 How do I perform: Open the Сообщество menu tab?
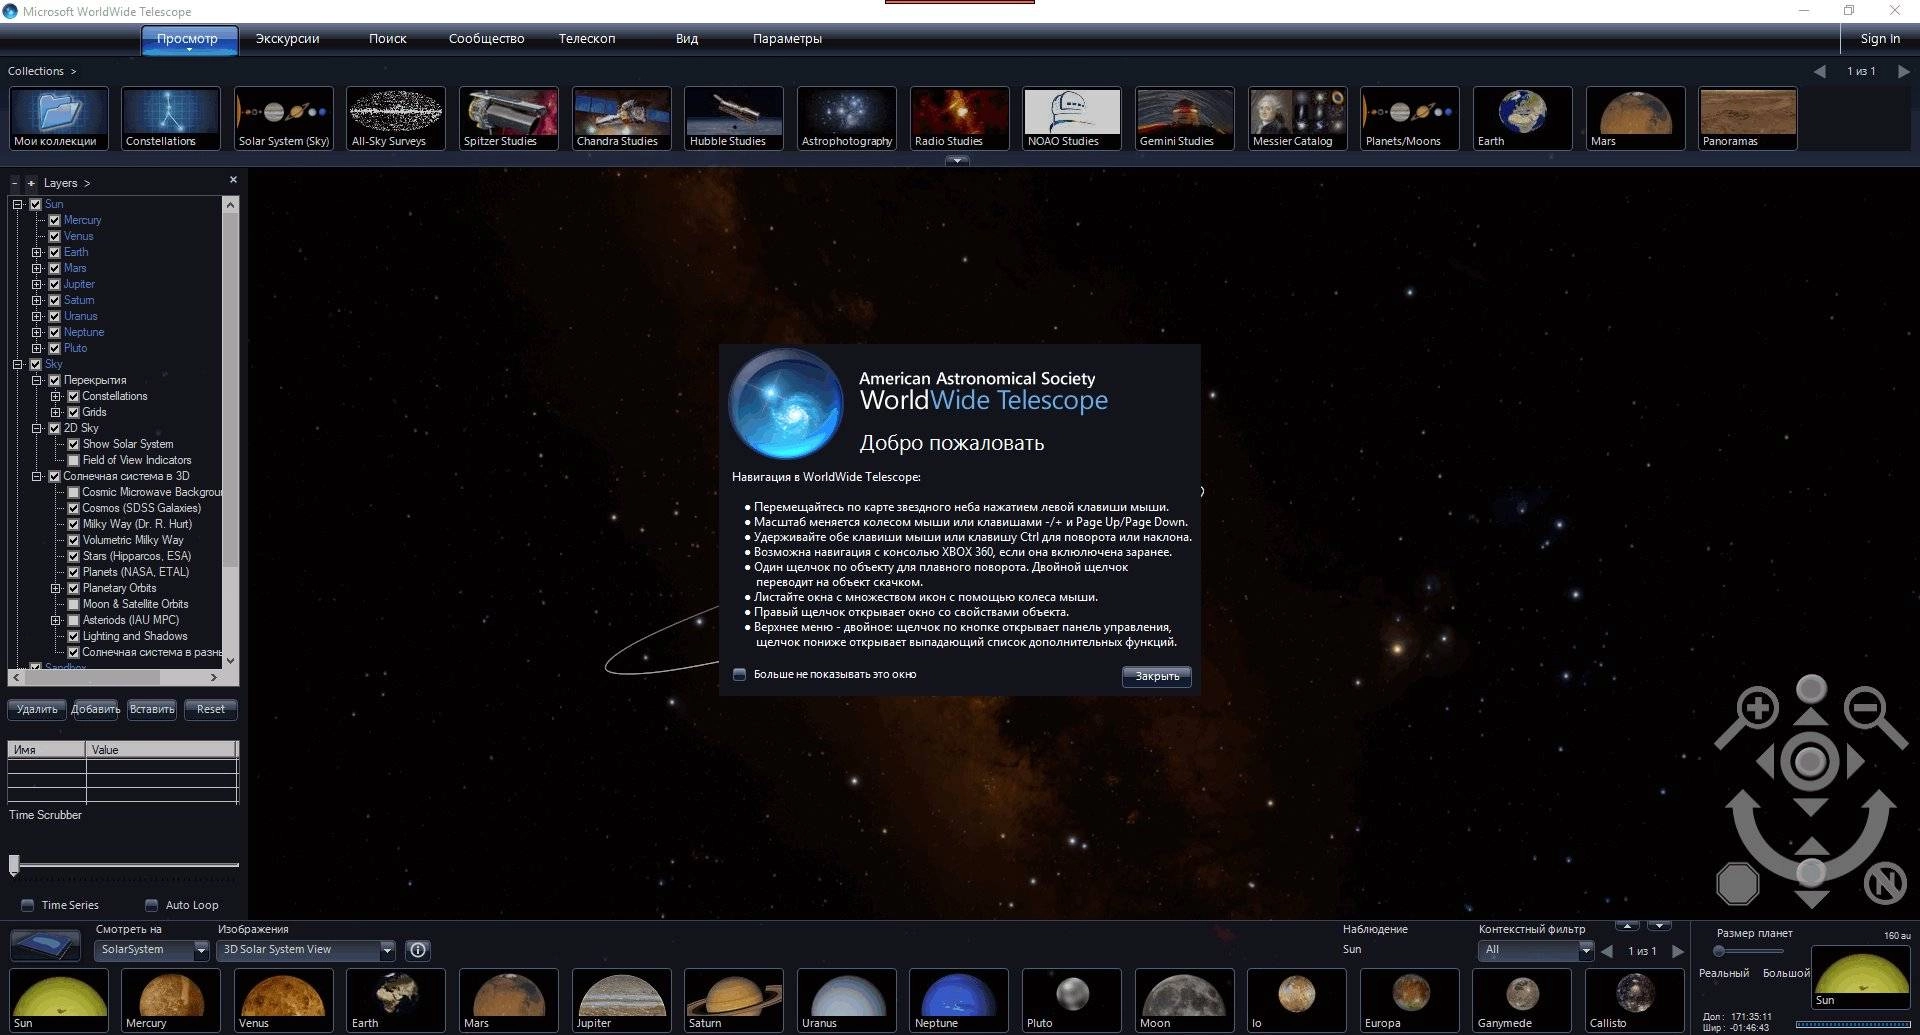point(486,39)
